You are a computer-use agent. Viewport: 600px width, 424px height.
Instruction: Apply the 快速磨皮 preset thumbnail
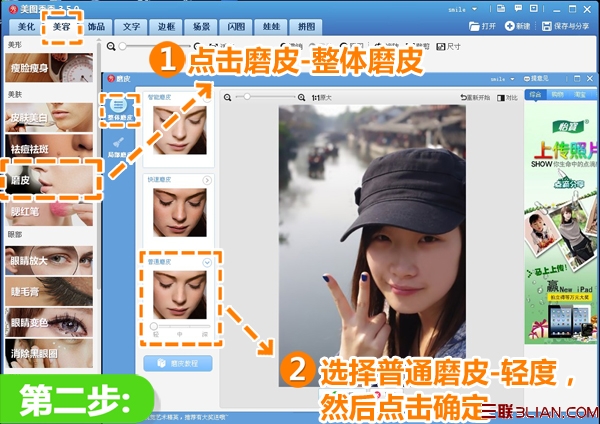click(x=179, y=212)
